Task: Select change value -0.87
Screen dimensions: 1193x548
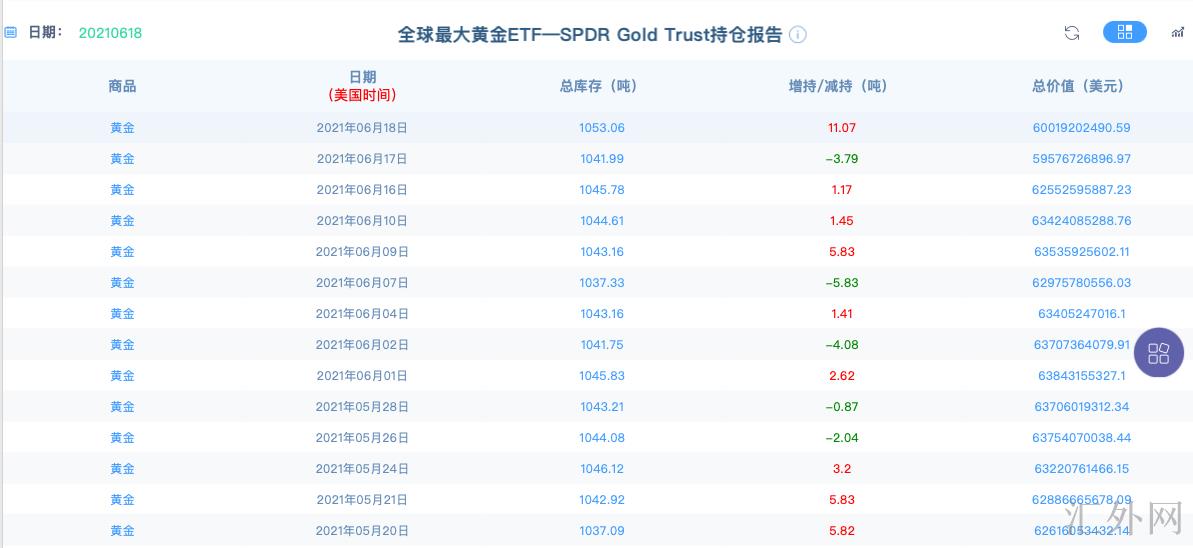Action: click(x=841, y=407)
